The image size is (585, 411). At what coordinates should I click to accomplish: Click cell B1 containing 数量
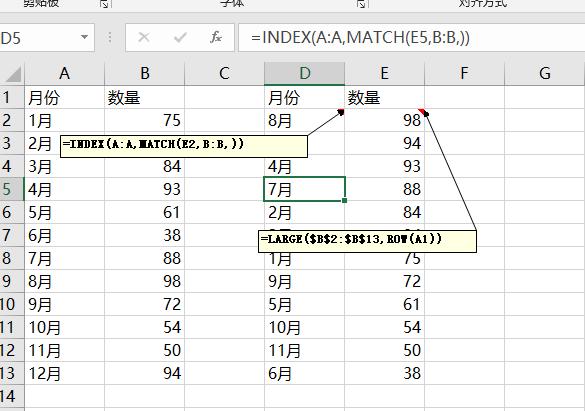pos(145,97)
